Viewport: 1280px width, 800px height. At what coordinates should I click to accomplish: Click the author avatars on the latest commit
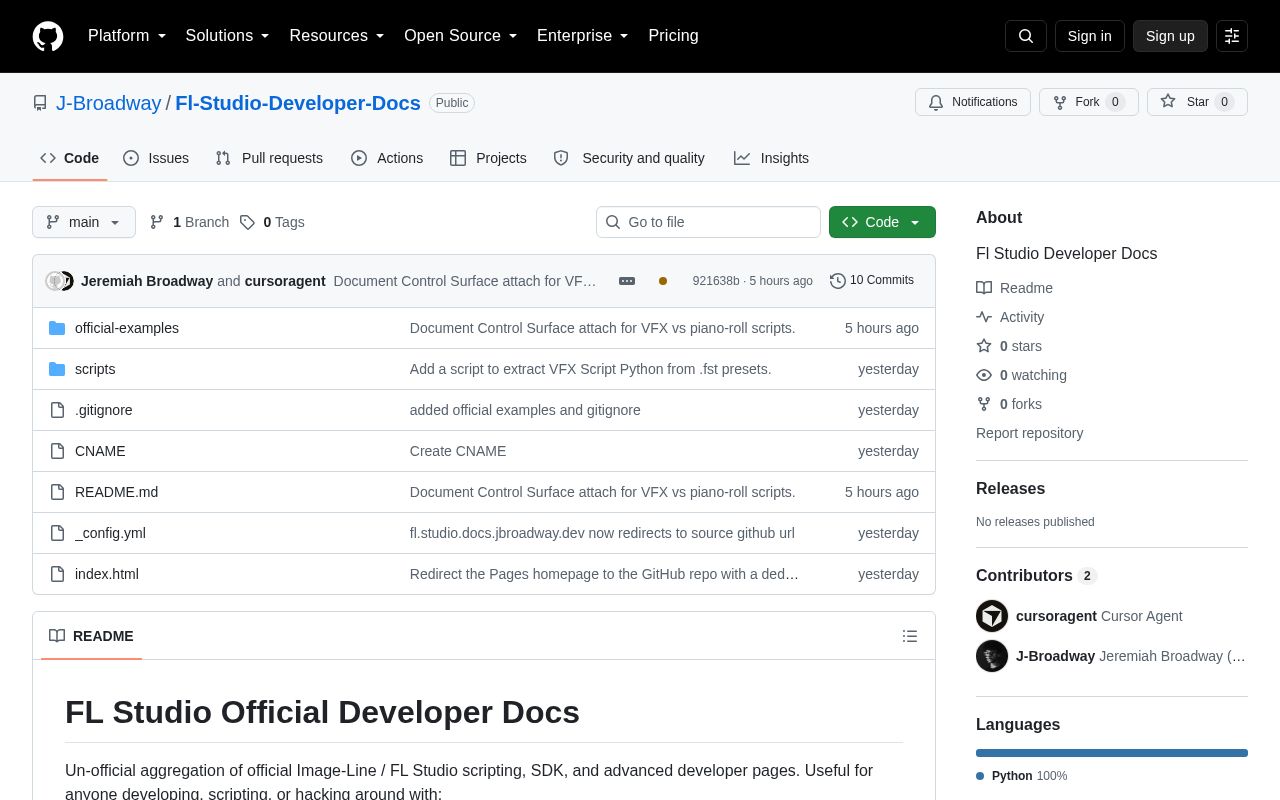(60, 281)
